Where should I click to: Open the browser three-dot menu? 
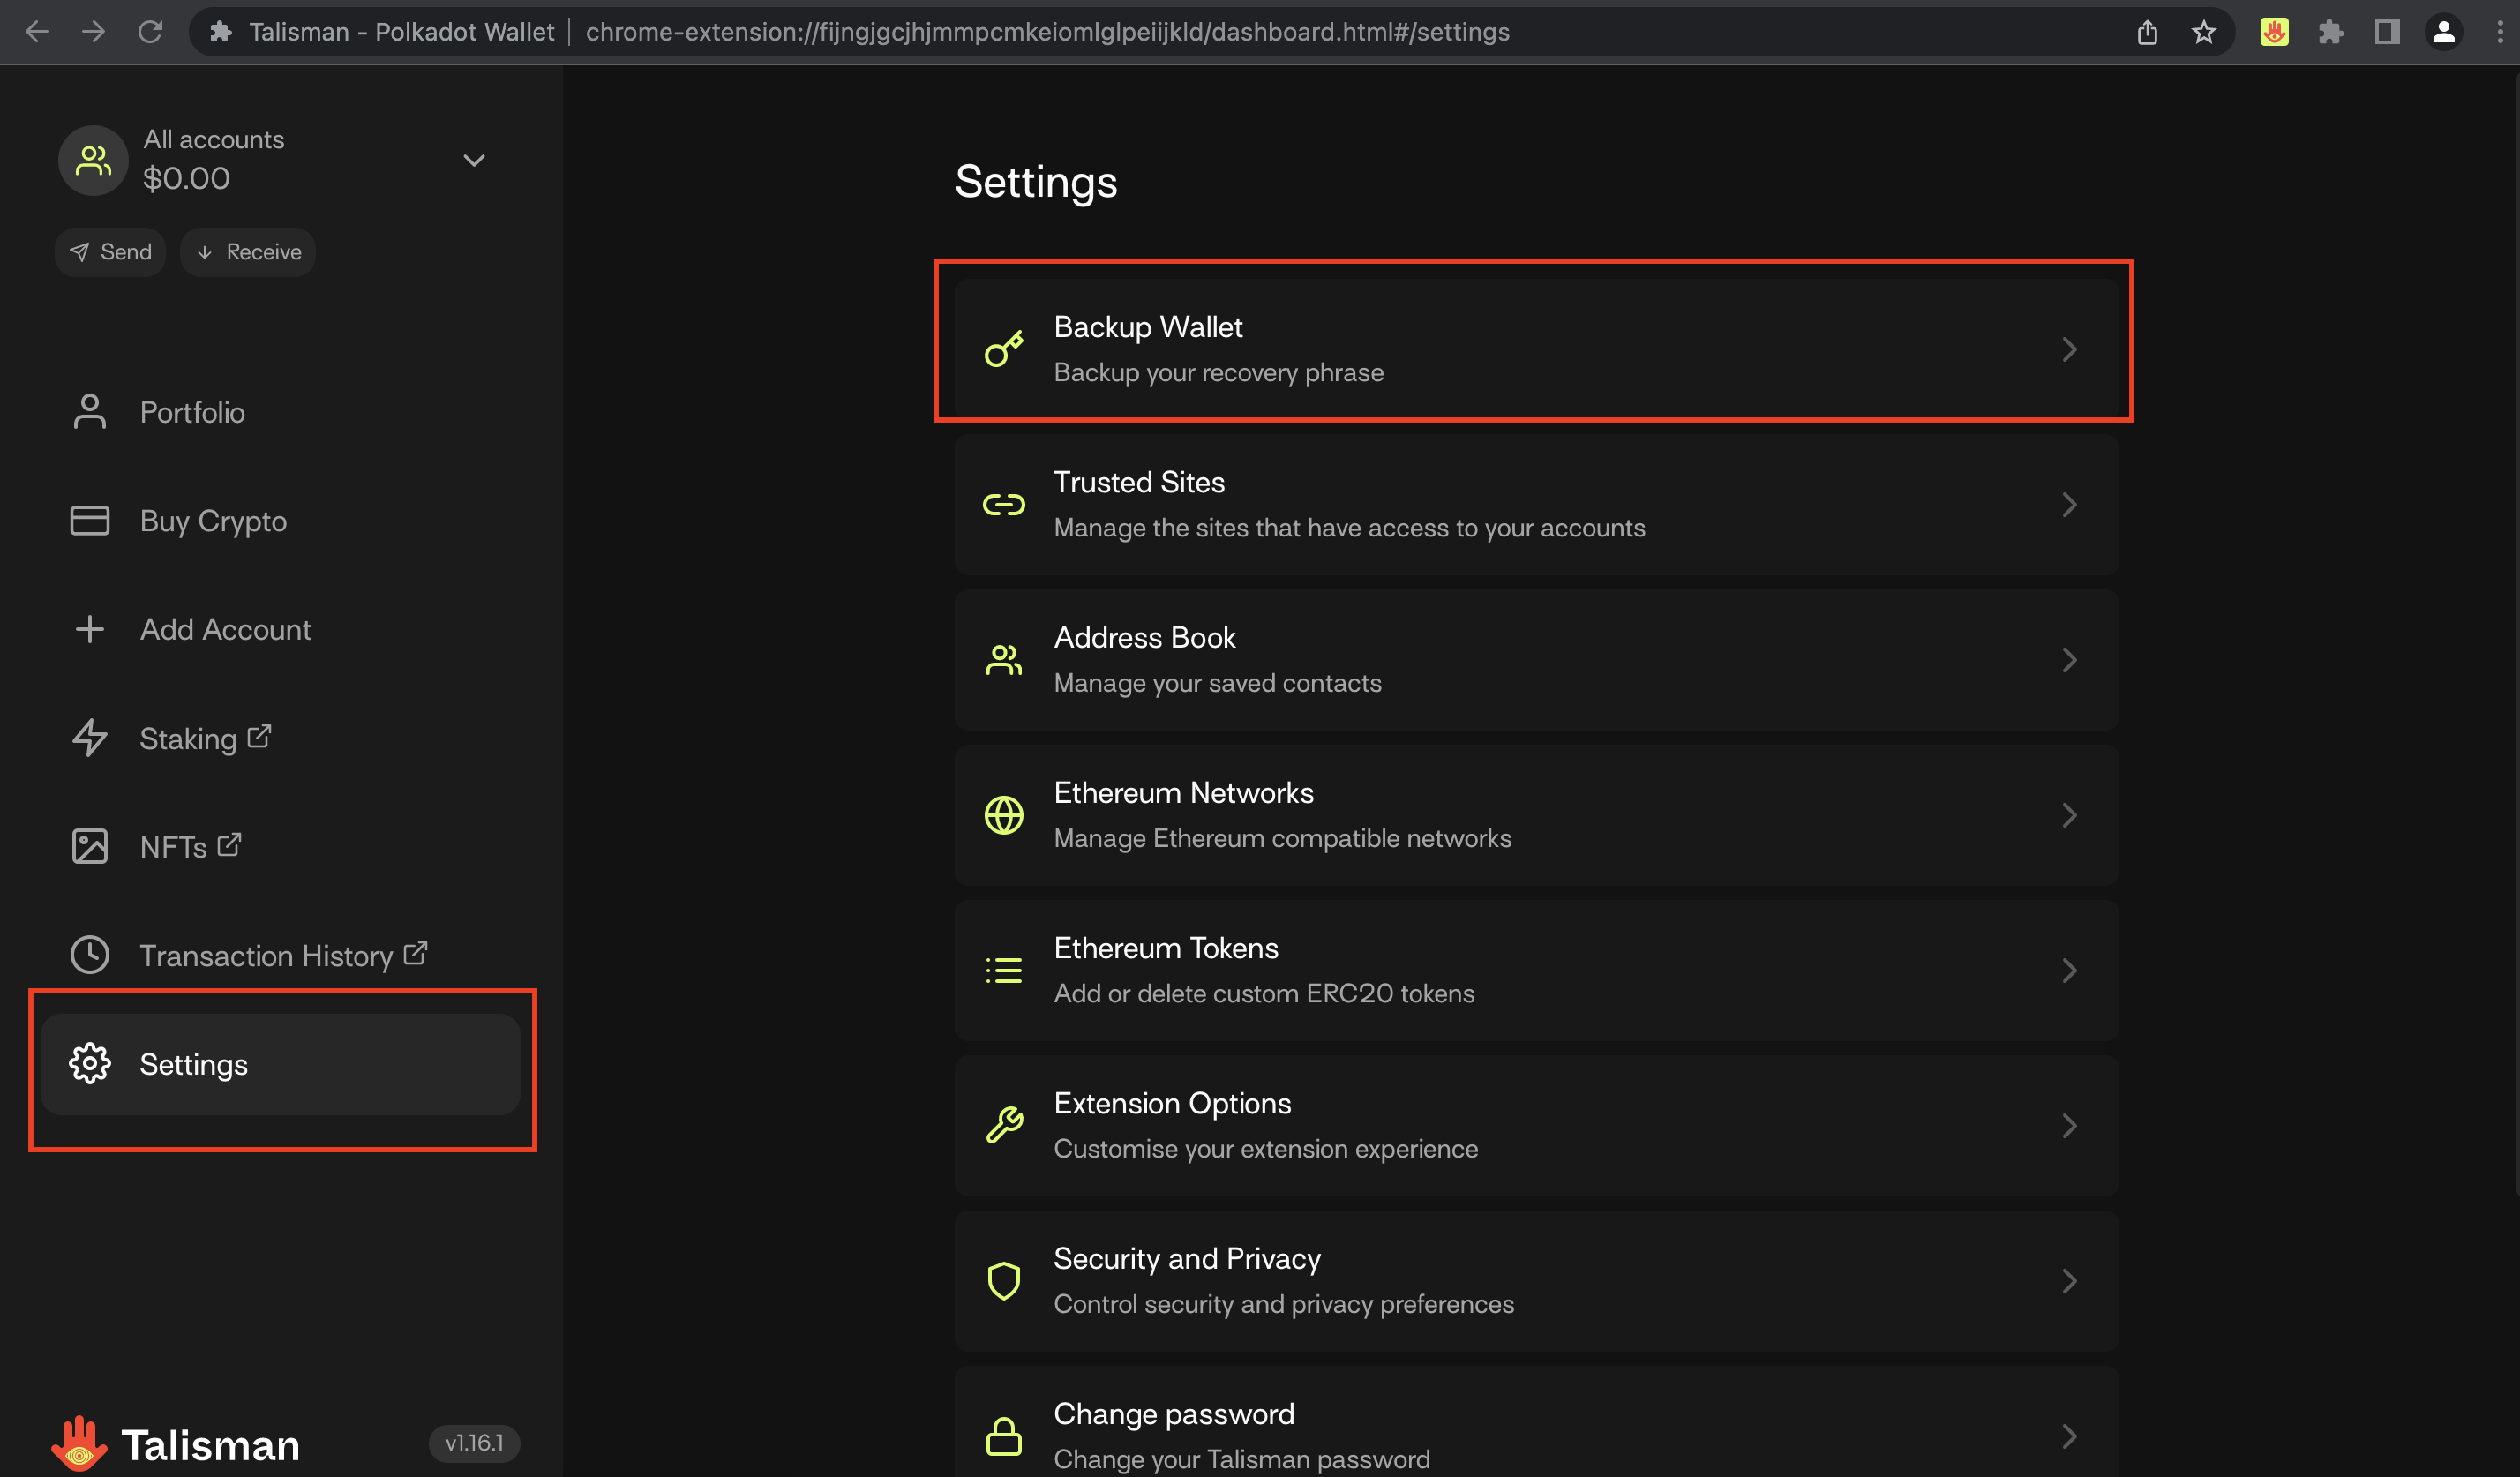click(x=2499, y=32)
